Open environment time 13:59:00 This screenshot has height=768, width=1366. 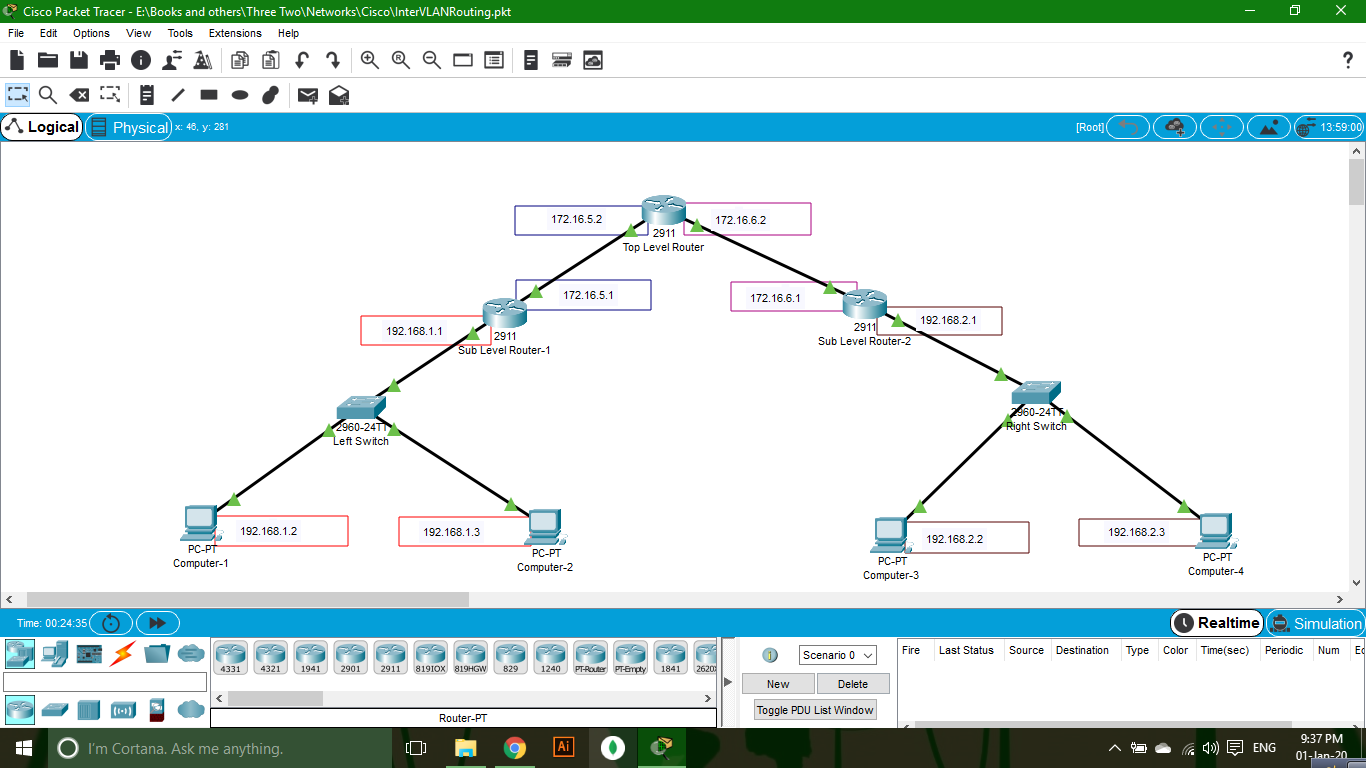(1329, 127)
